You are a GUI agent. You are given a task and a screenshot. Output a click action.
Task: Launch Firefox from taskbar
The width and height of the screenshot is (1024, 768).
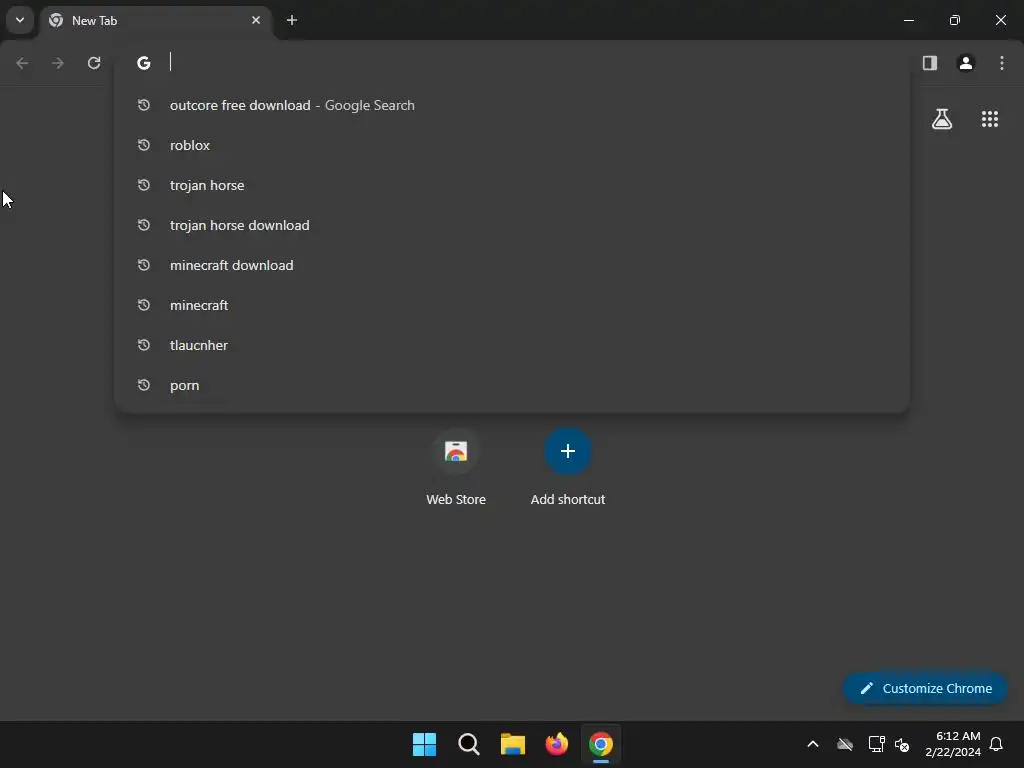[557, 744]
